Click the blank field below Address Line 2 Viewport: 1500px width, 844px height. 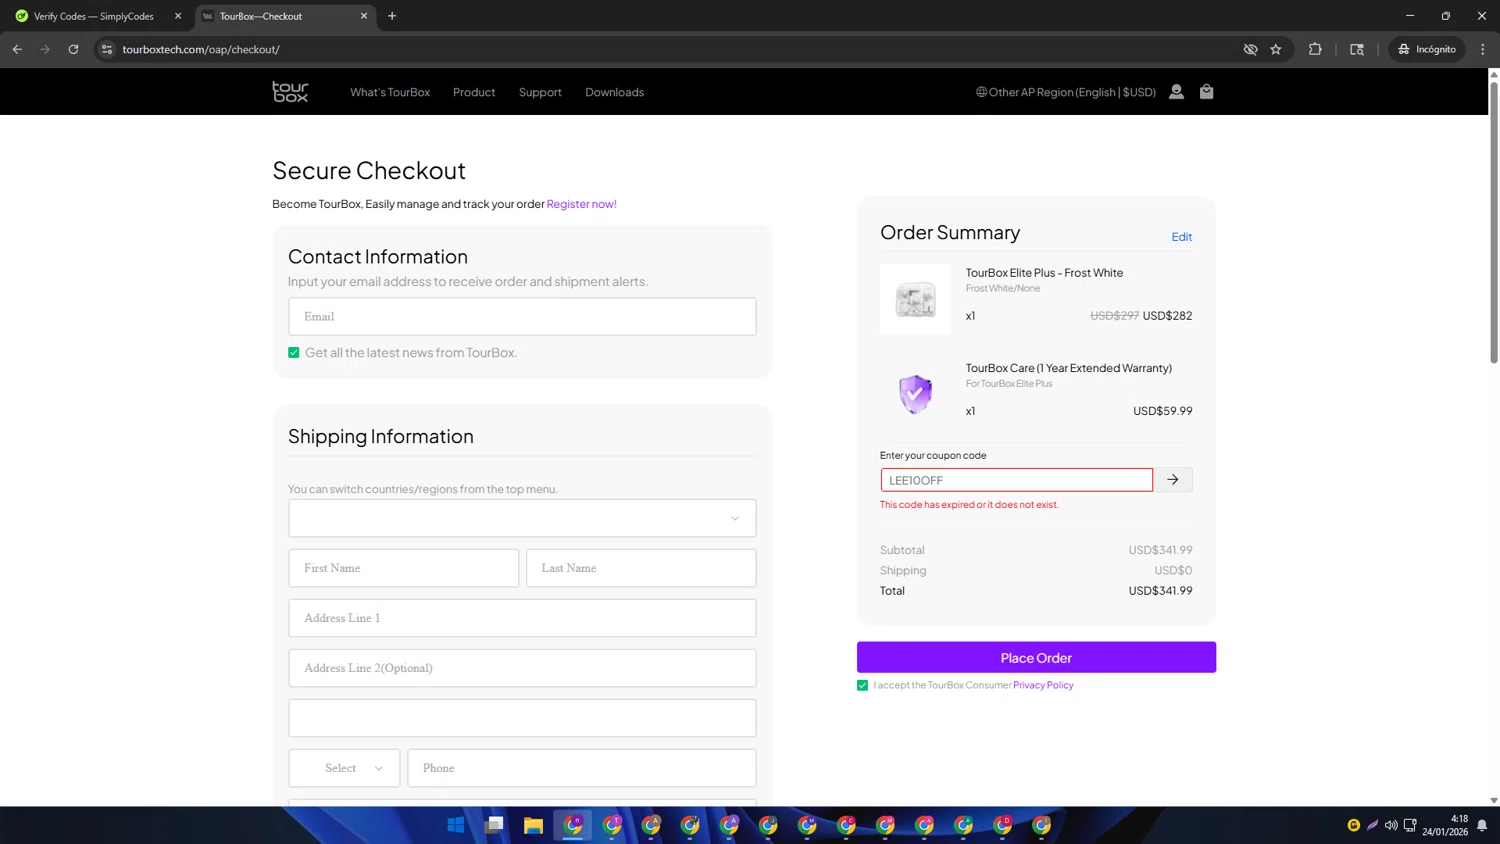[522, 718]
